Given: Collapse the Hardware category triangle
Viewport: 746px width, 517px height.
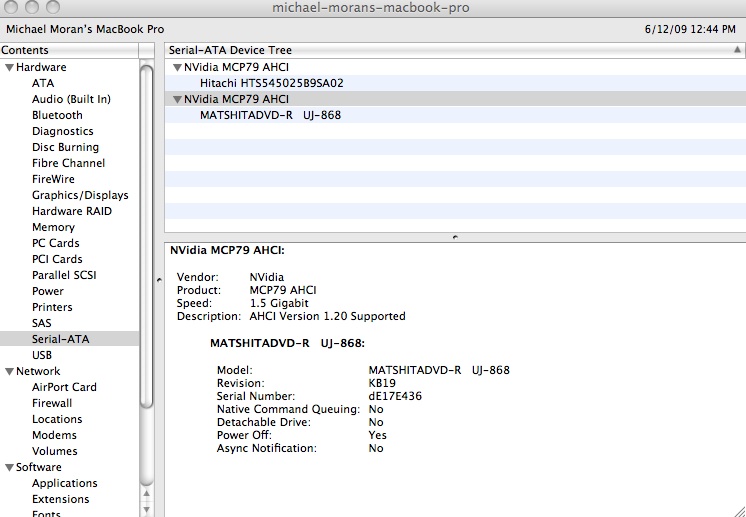Looking at the screenshot, I should [9, 68].
